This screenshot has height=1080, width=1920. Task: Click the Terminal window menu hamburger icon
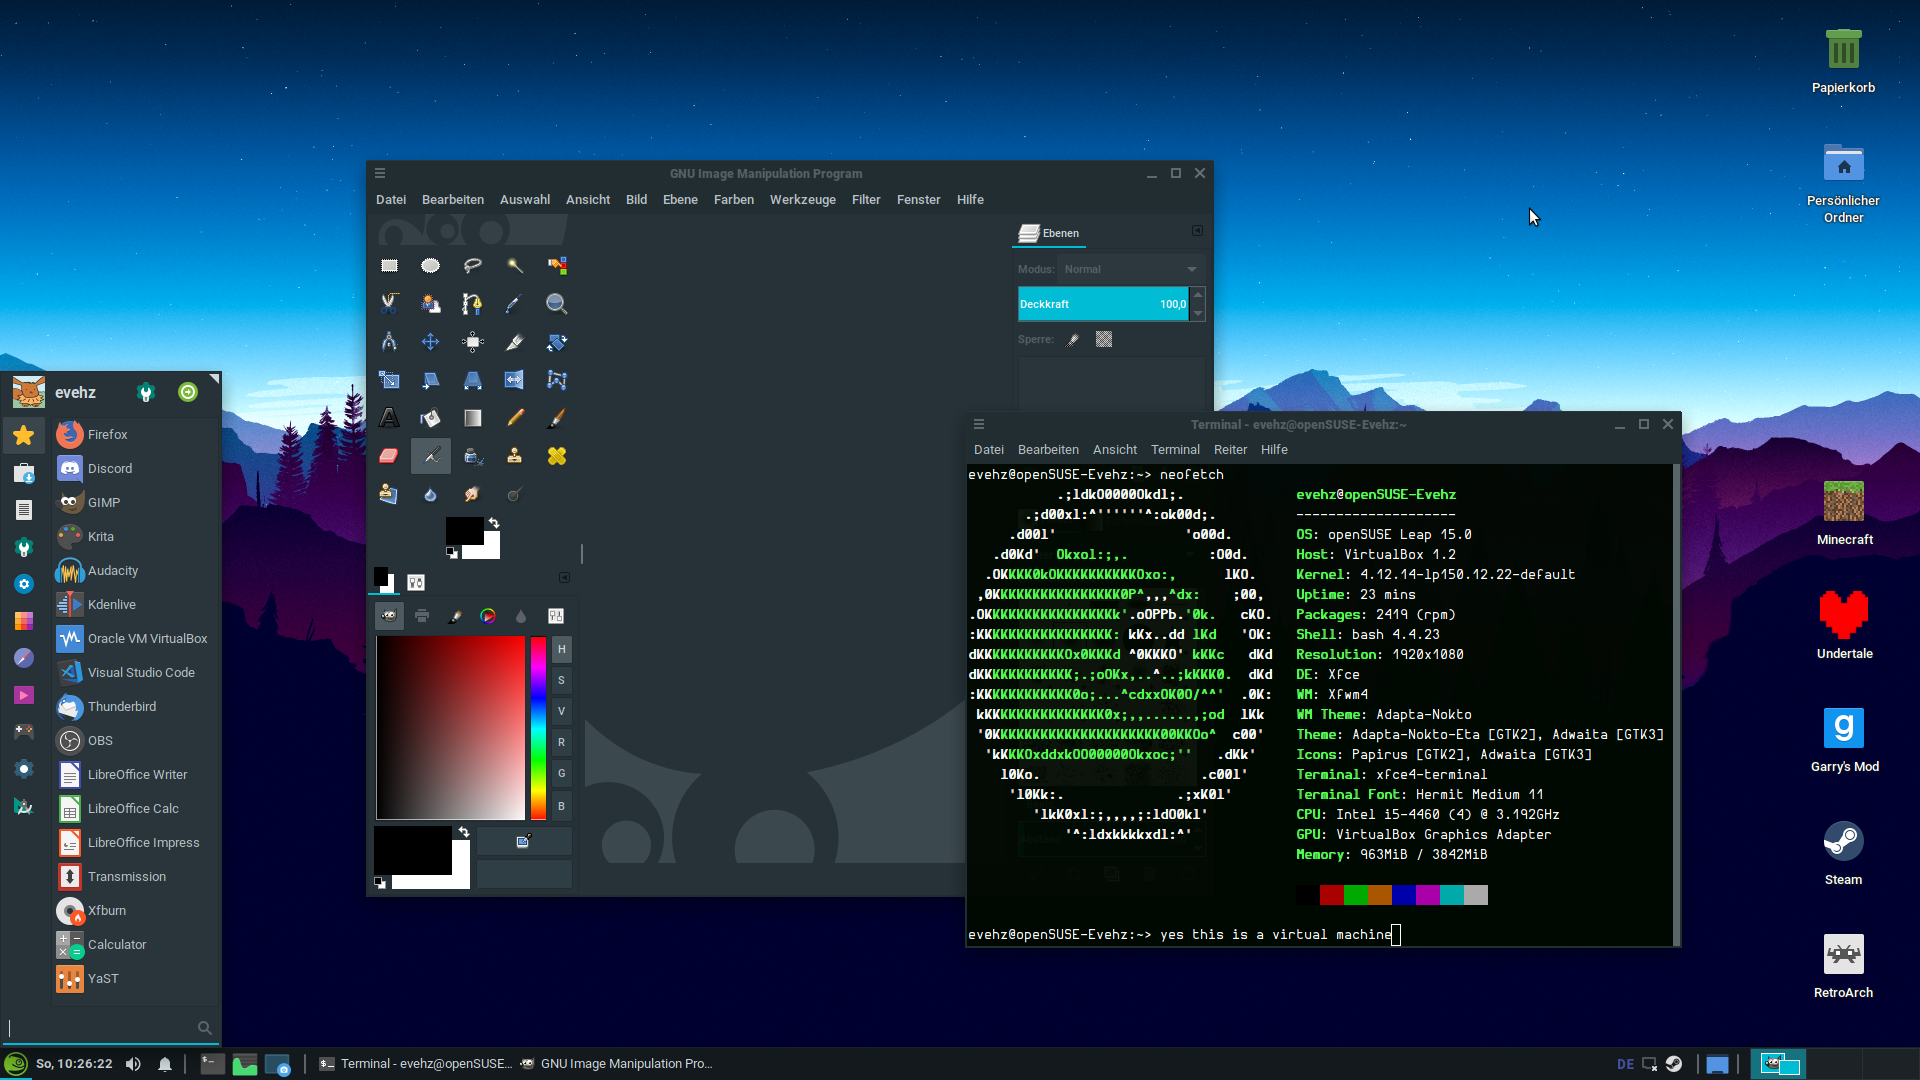click(979, 424)
